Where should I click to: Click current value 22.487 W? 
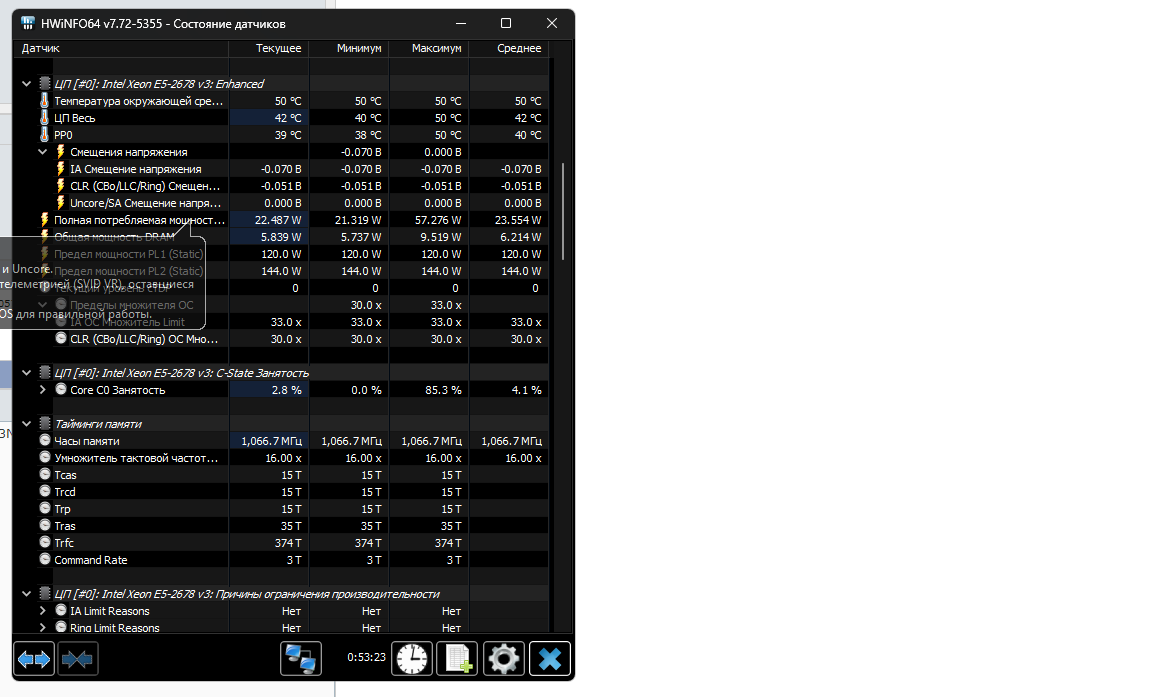pos(278,220)
